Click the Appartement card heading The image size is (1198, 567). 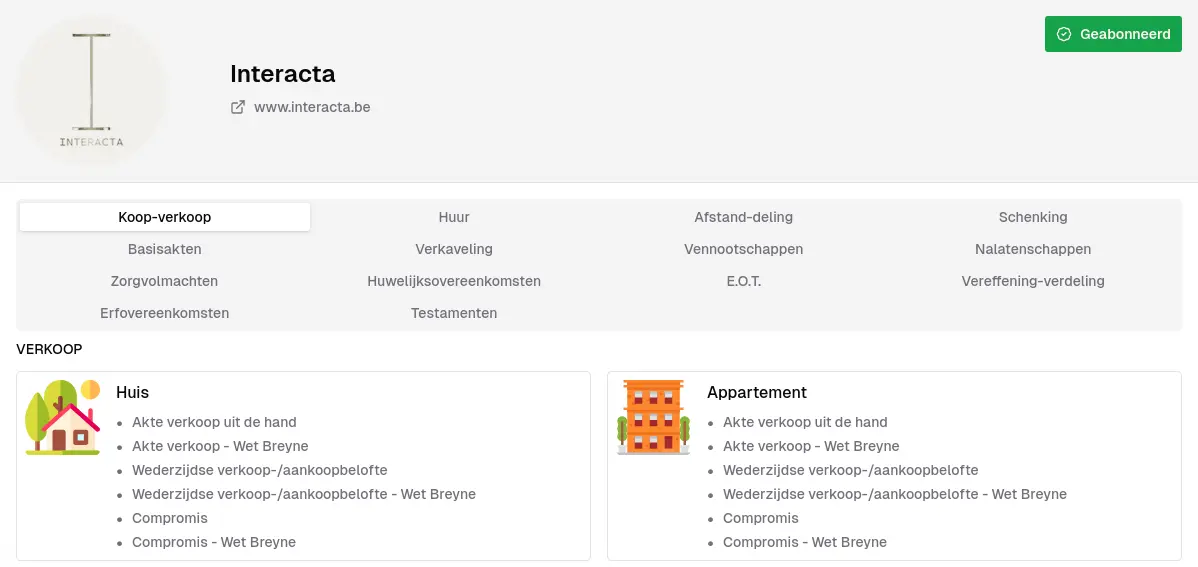point(757,392)
